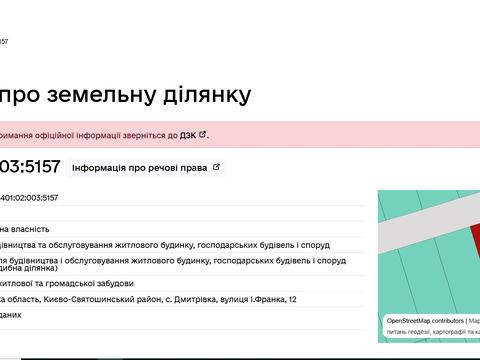This screenshot has height=360, width=480.
Task: Open OpenStreetMap contributors attribution link
Action: [x=425, y=321]
